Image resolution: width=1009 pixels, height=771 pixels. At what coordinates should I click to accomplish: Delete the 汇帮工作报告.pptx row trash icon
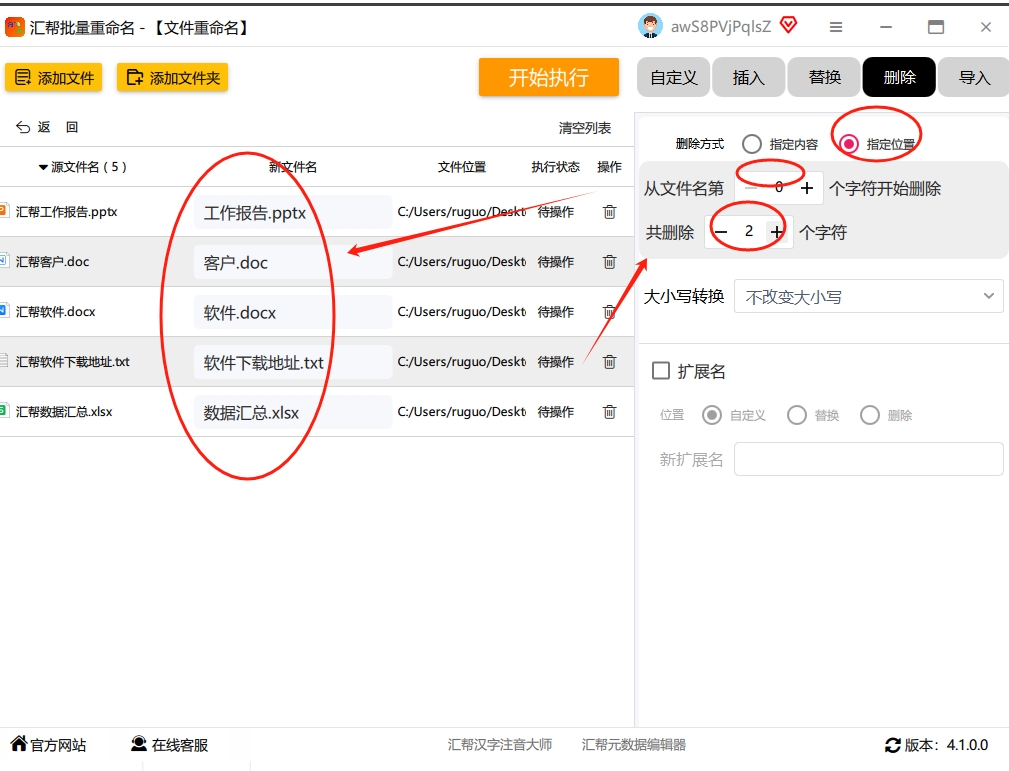coord(609,212)
